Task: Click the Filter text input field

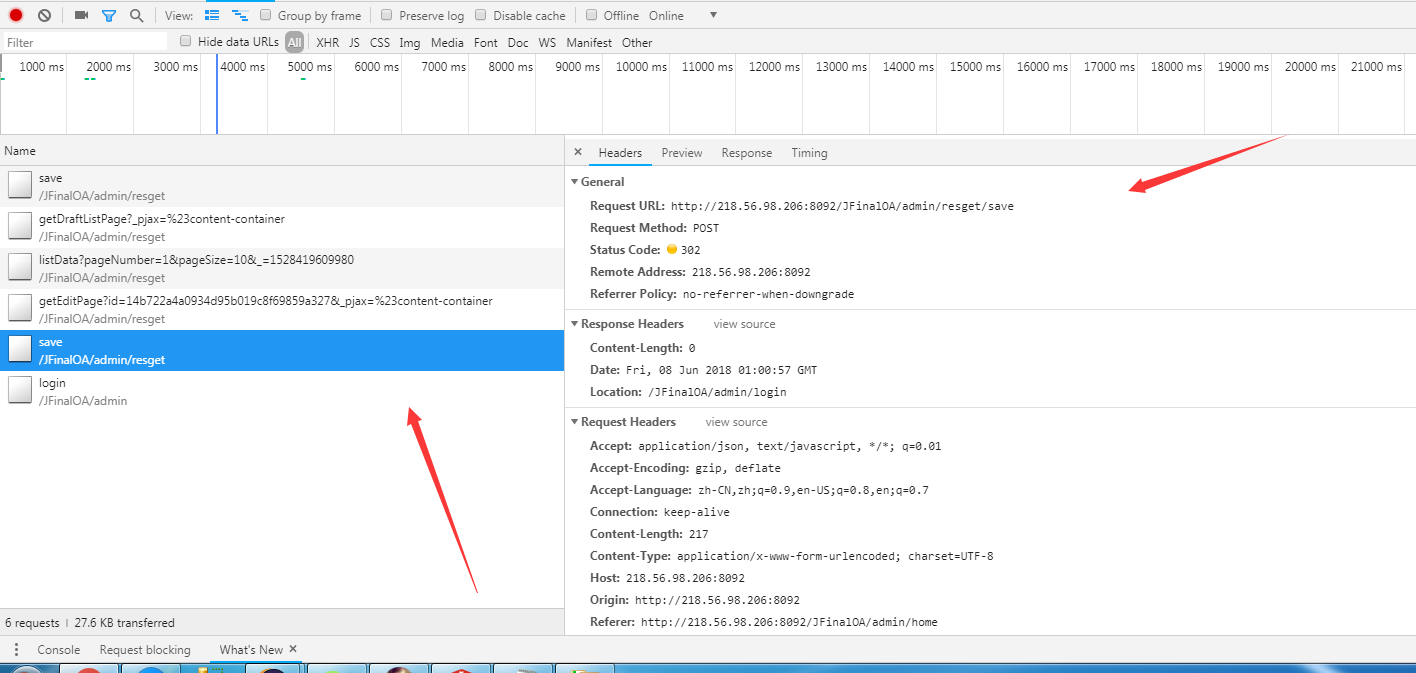Action: tap(85, 43)
